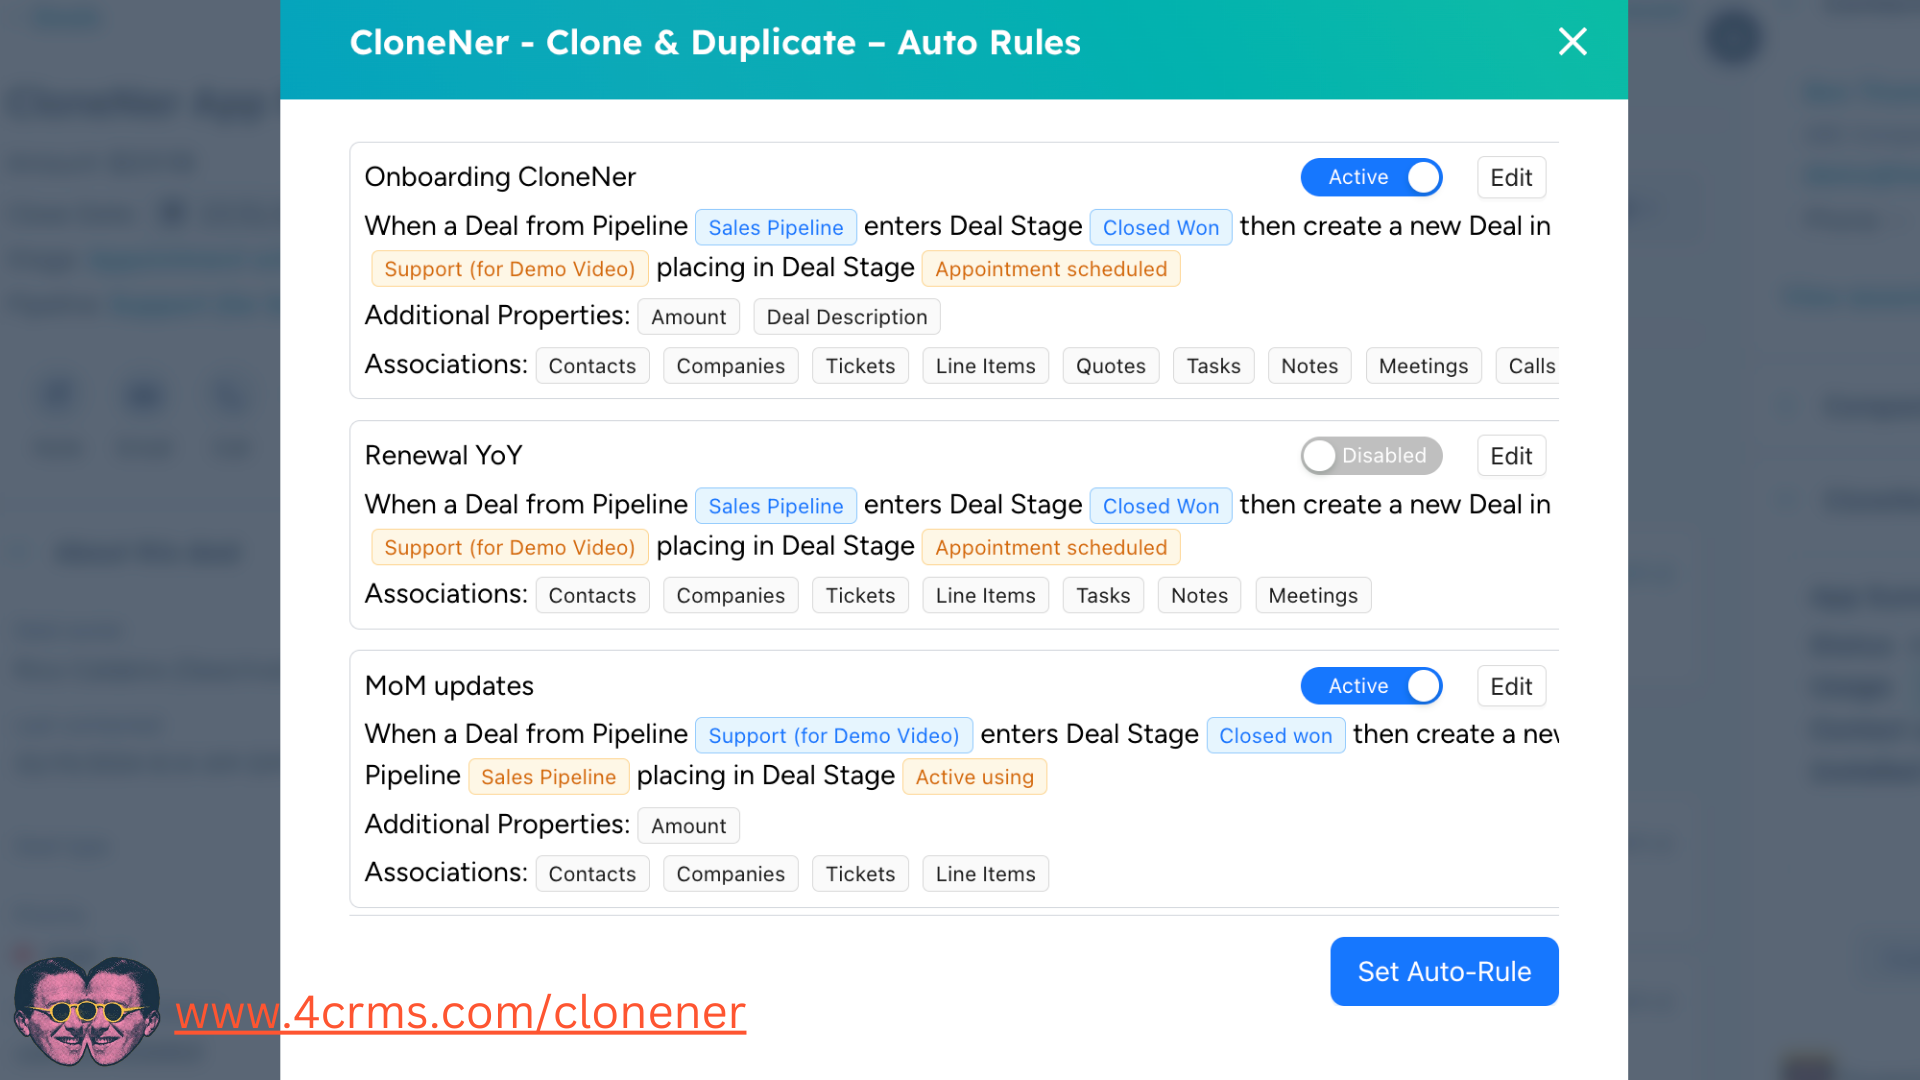Click Tasks association in Onboarding CloneNer
1920x1080 pixels.
(x=1213, y=366)
